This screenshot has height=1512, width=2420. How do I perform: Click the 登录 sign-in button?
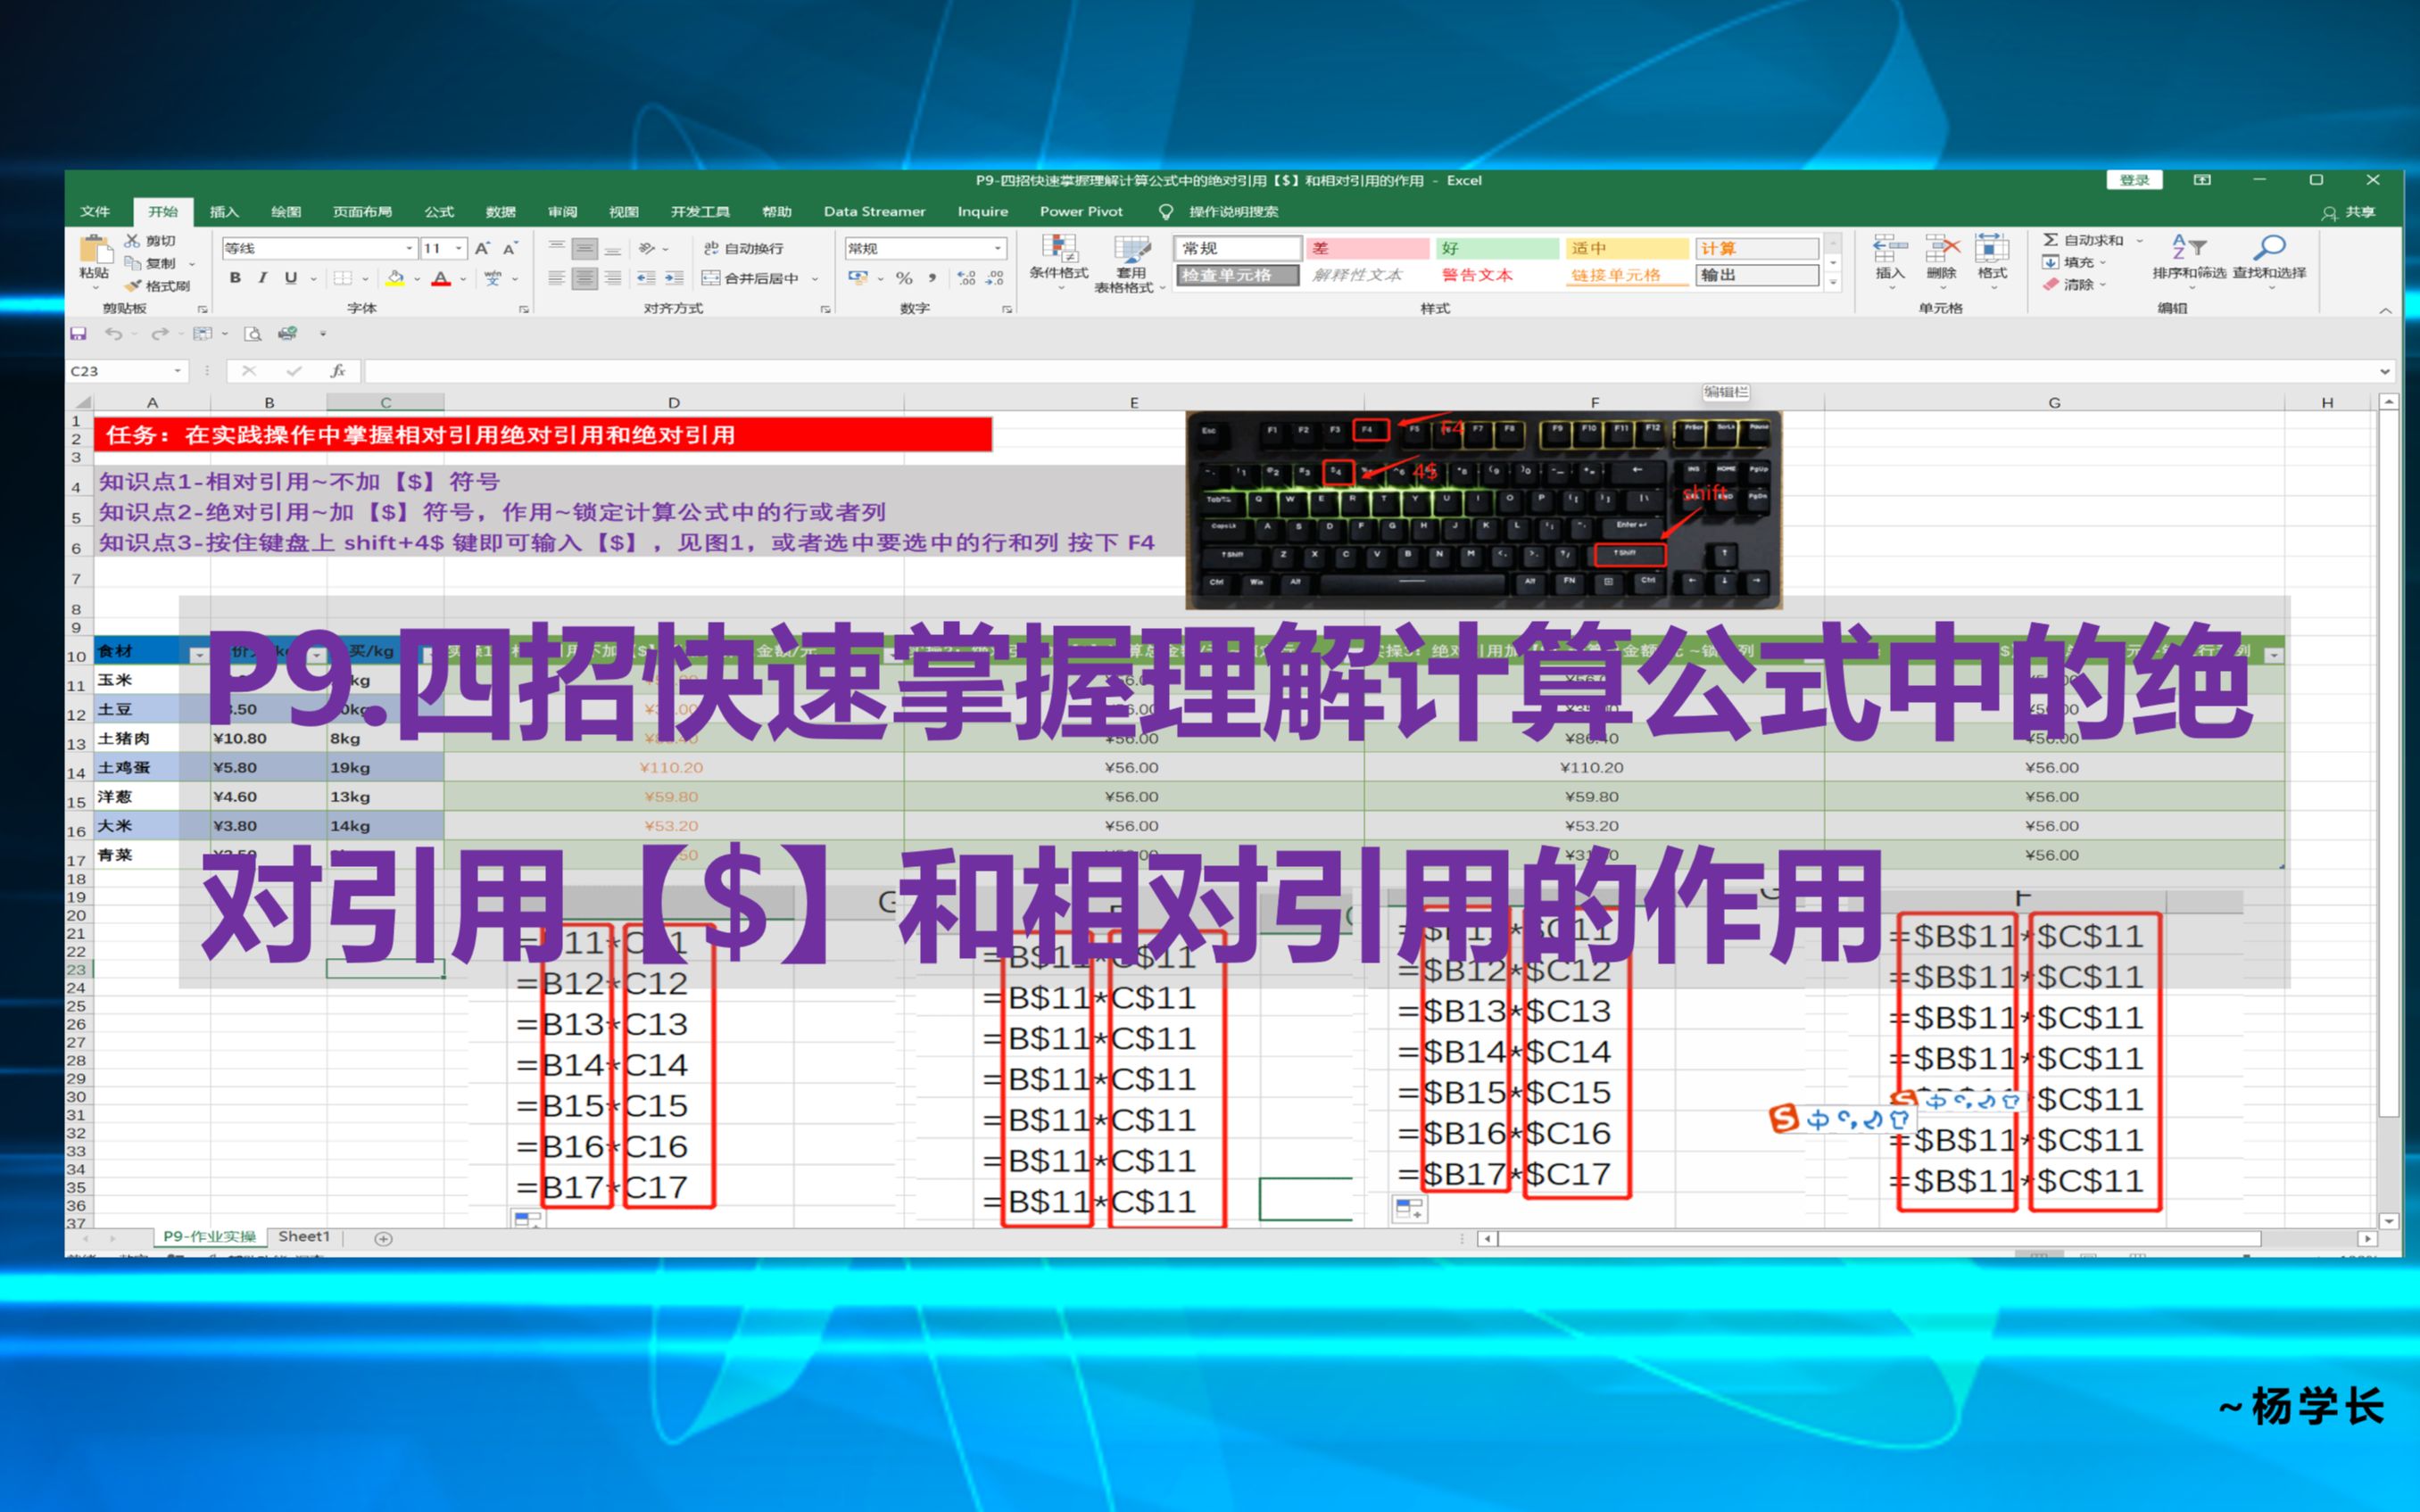[x=2135, y=180]
